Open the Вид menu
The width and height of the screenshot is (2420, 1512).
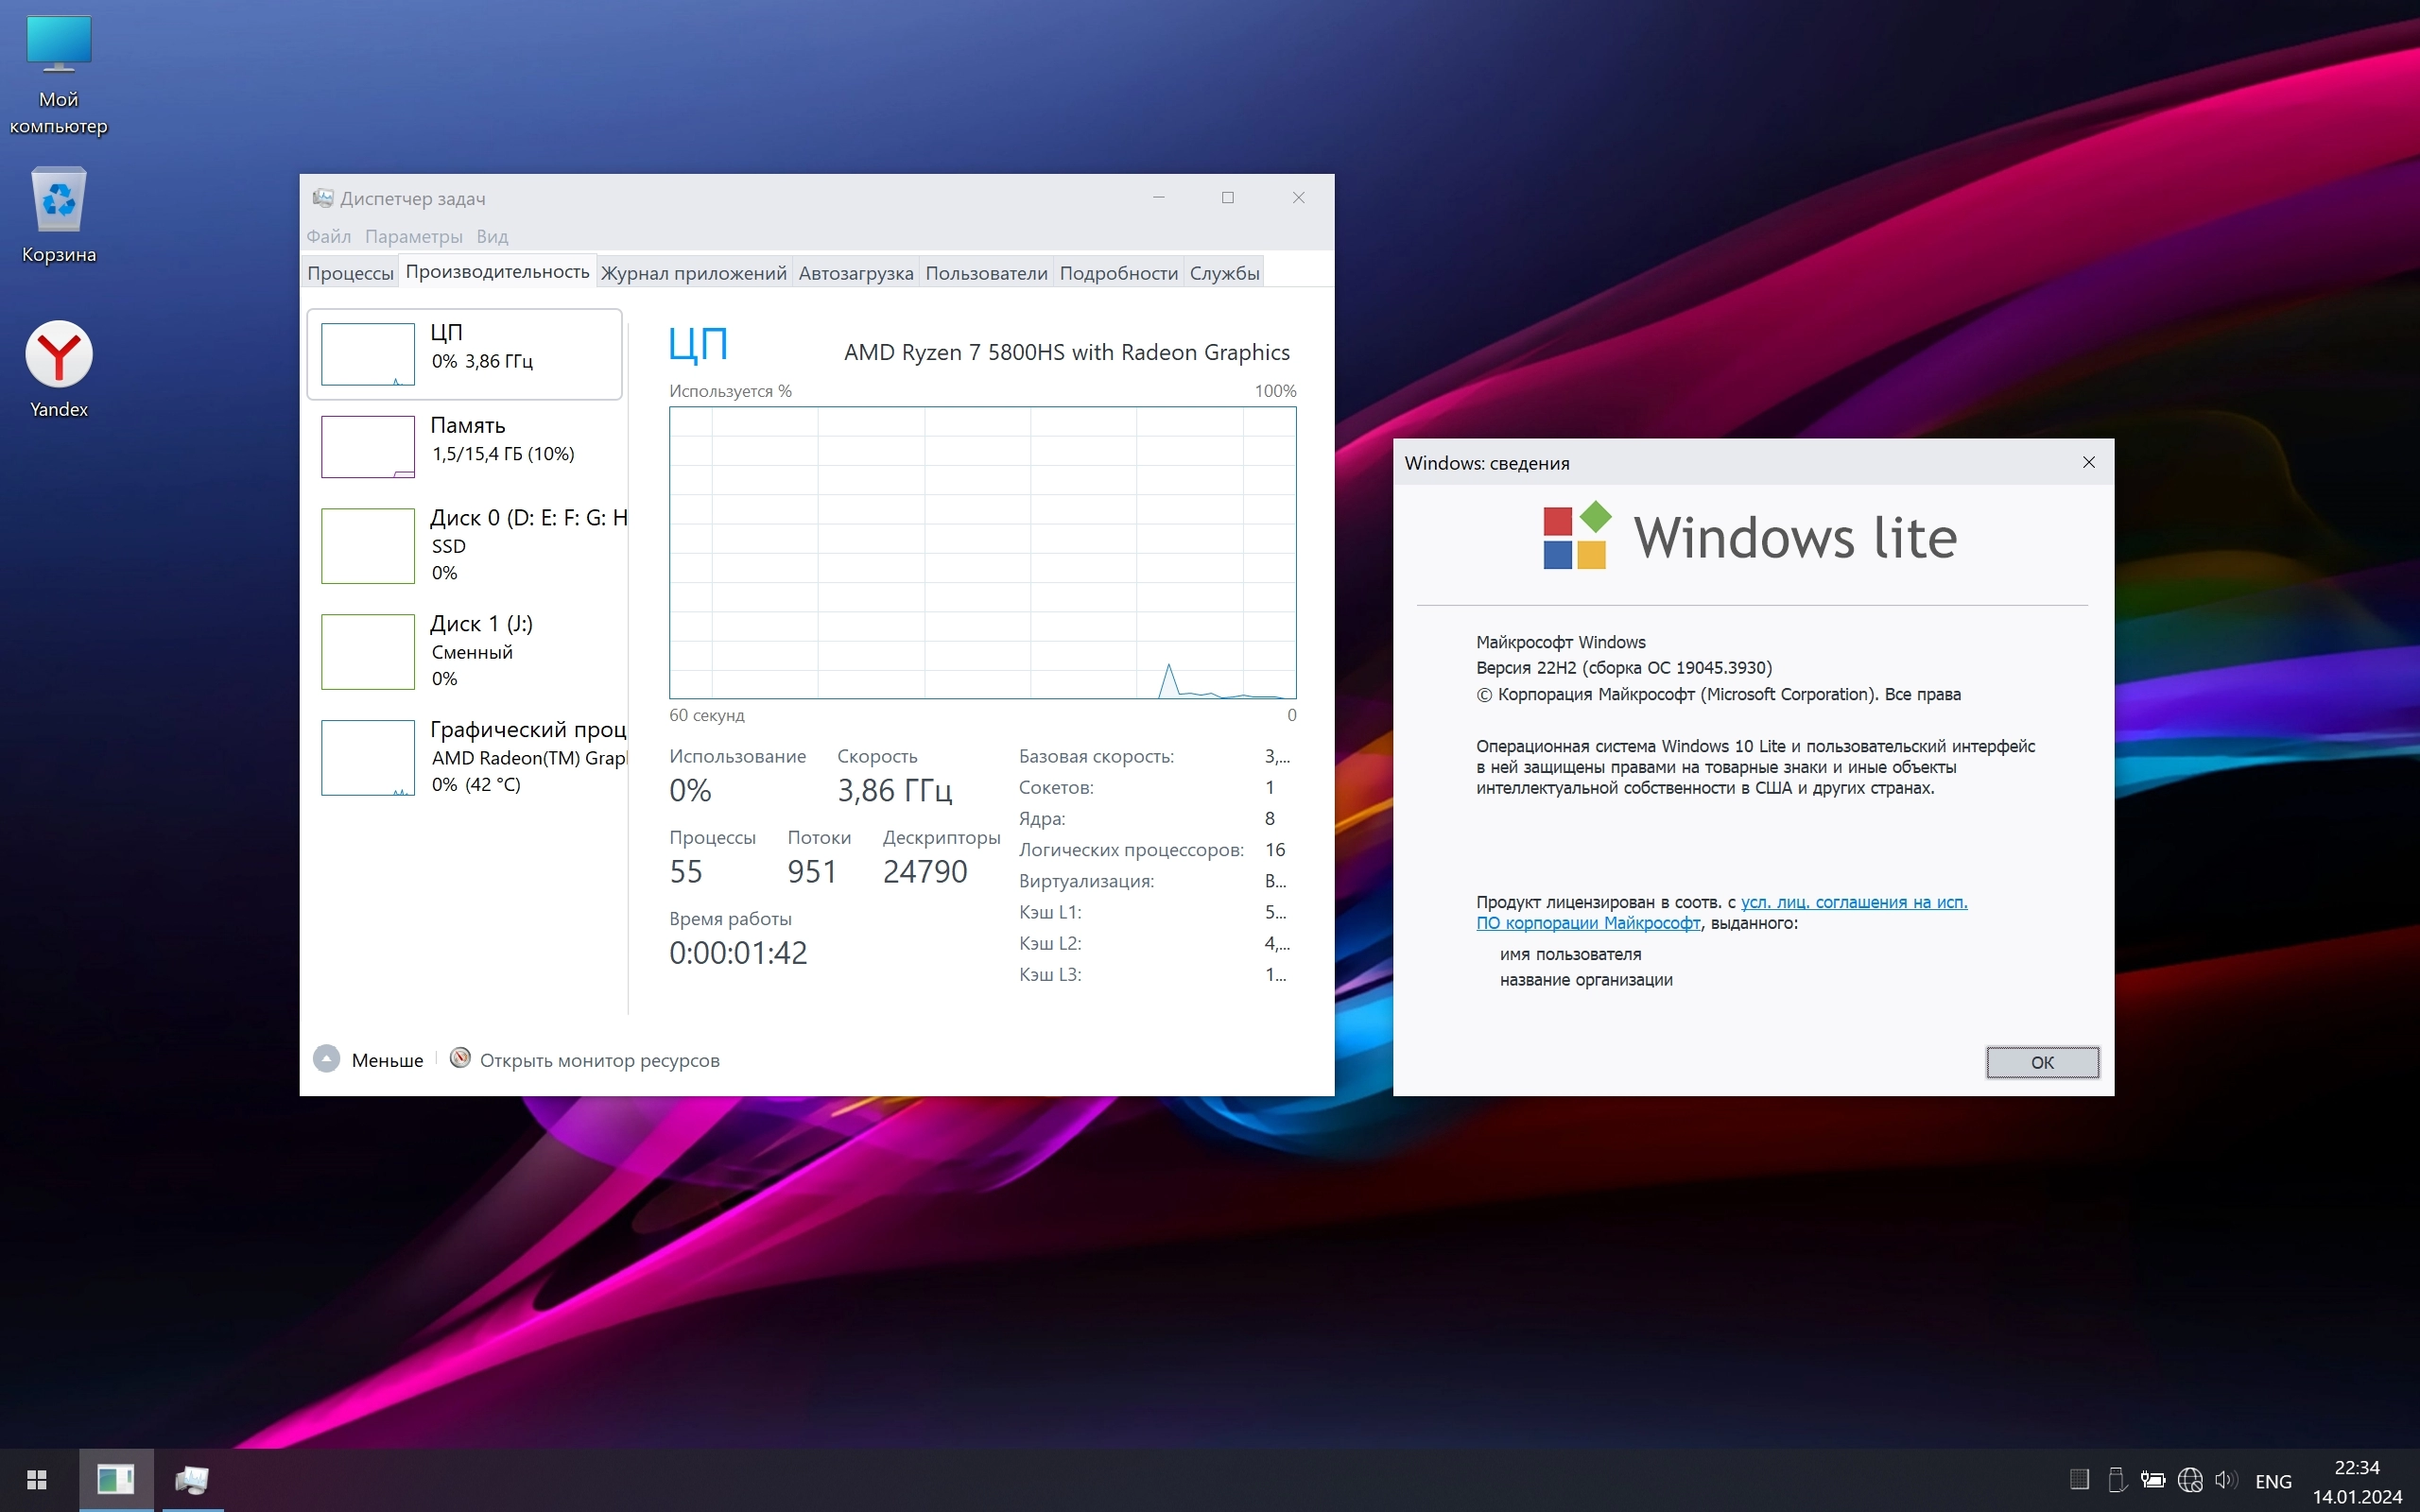[x=492, y=237]
